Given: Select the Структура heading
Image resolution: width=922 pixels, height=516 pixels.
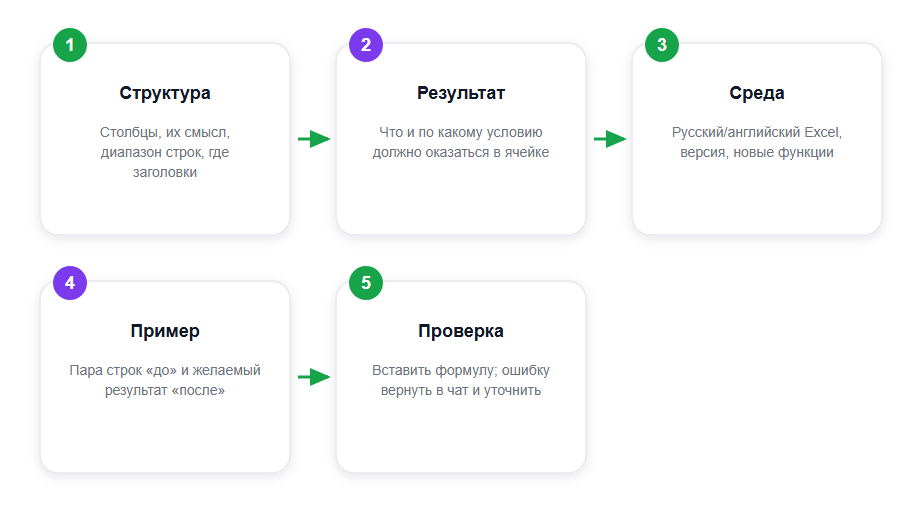Looking at the screenshot, I should [x=165, y=93].
